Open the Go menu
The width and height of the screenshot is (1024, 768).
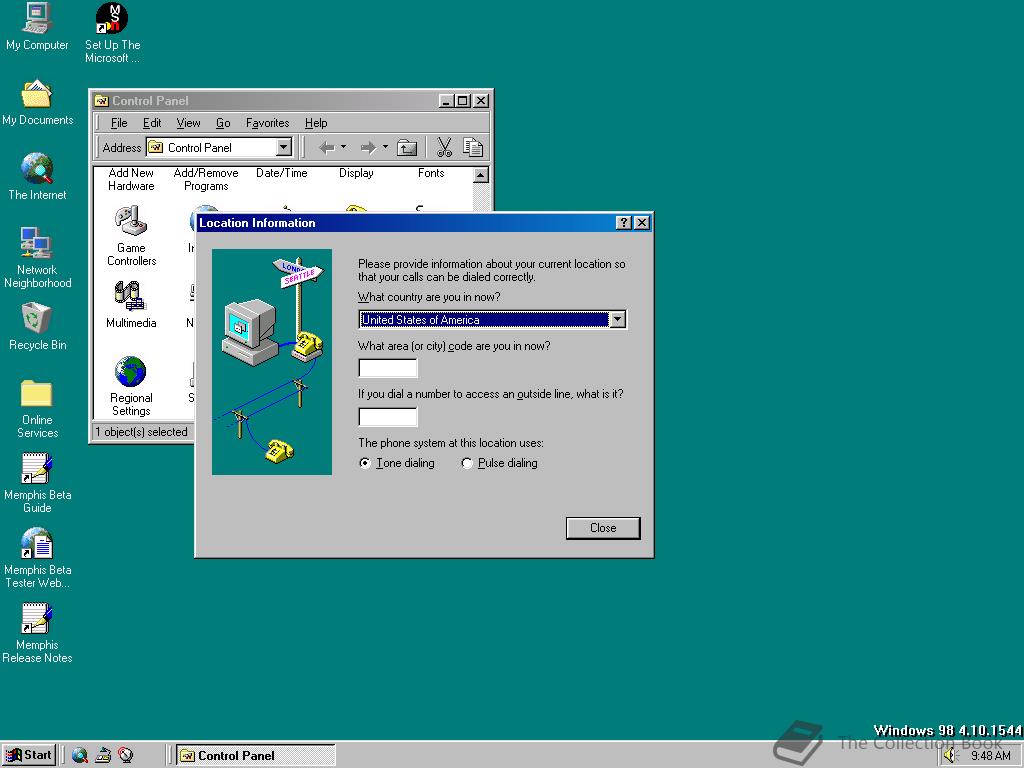point(223,123)
